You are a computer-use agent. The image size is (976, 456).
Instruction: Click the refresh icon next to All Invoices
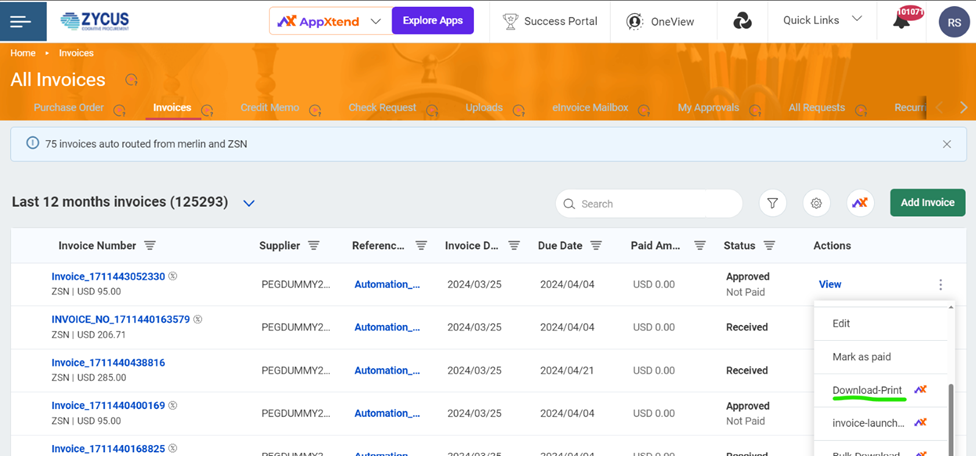point(131,80)
